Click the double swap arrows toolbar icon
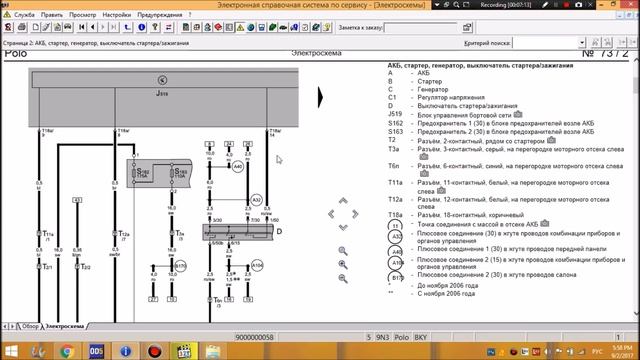 click(168, 27)
